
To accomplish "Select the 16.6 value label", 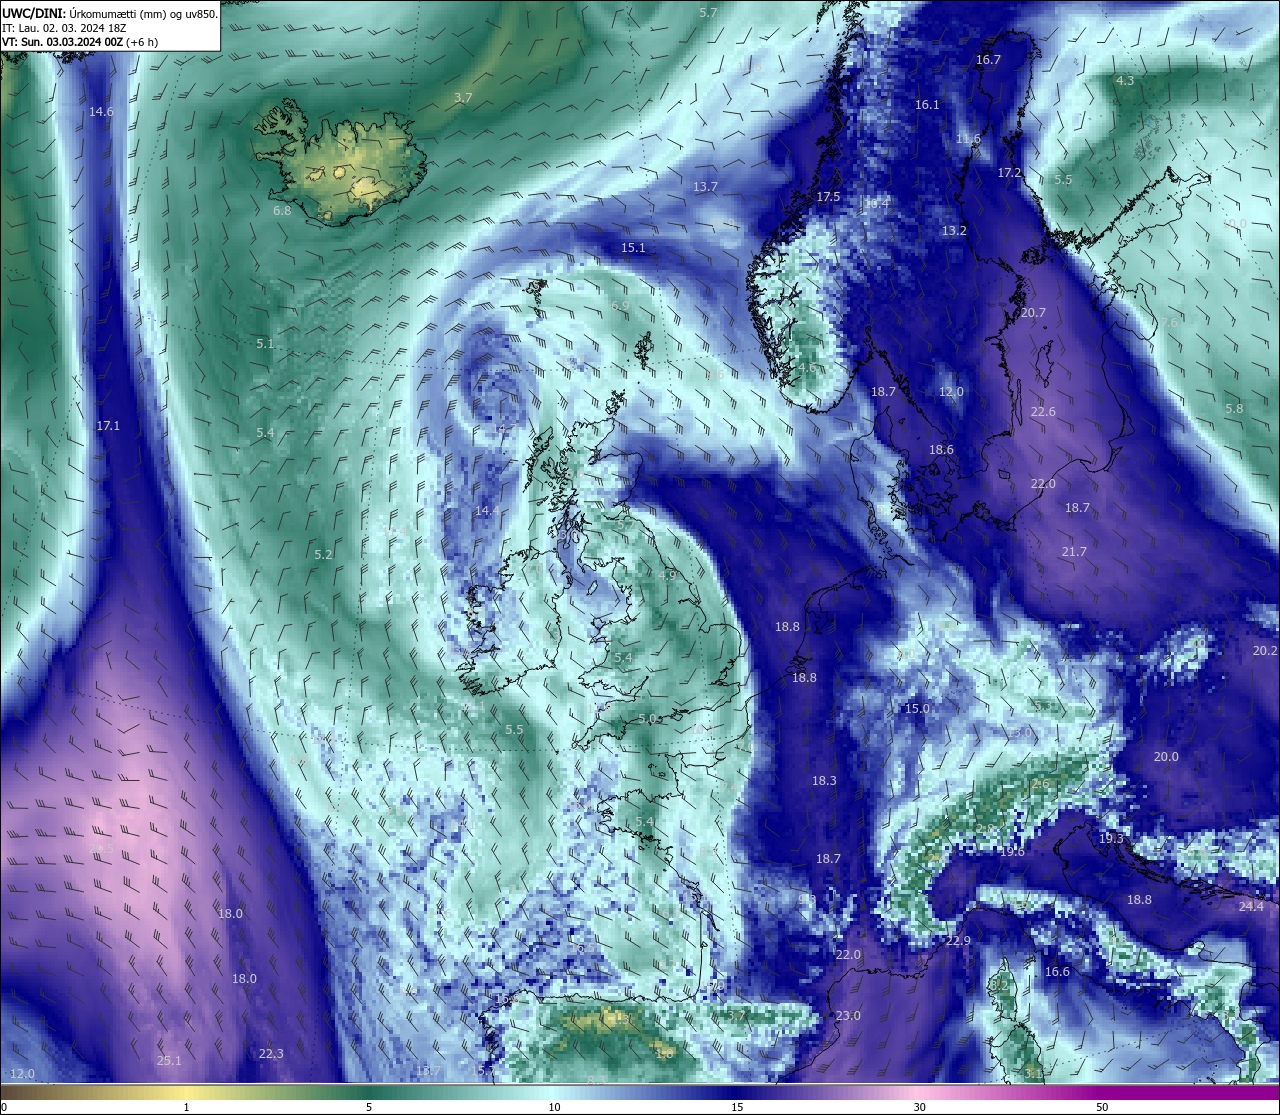I will (1057, 972).
